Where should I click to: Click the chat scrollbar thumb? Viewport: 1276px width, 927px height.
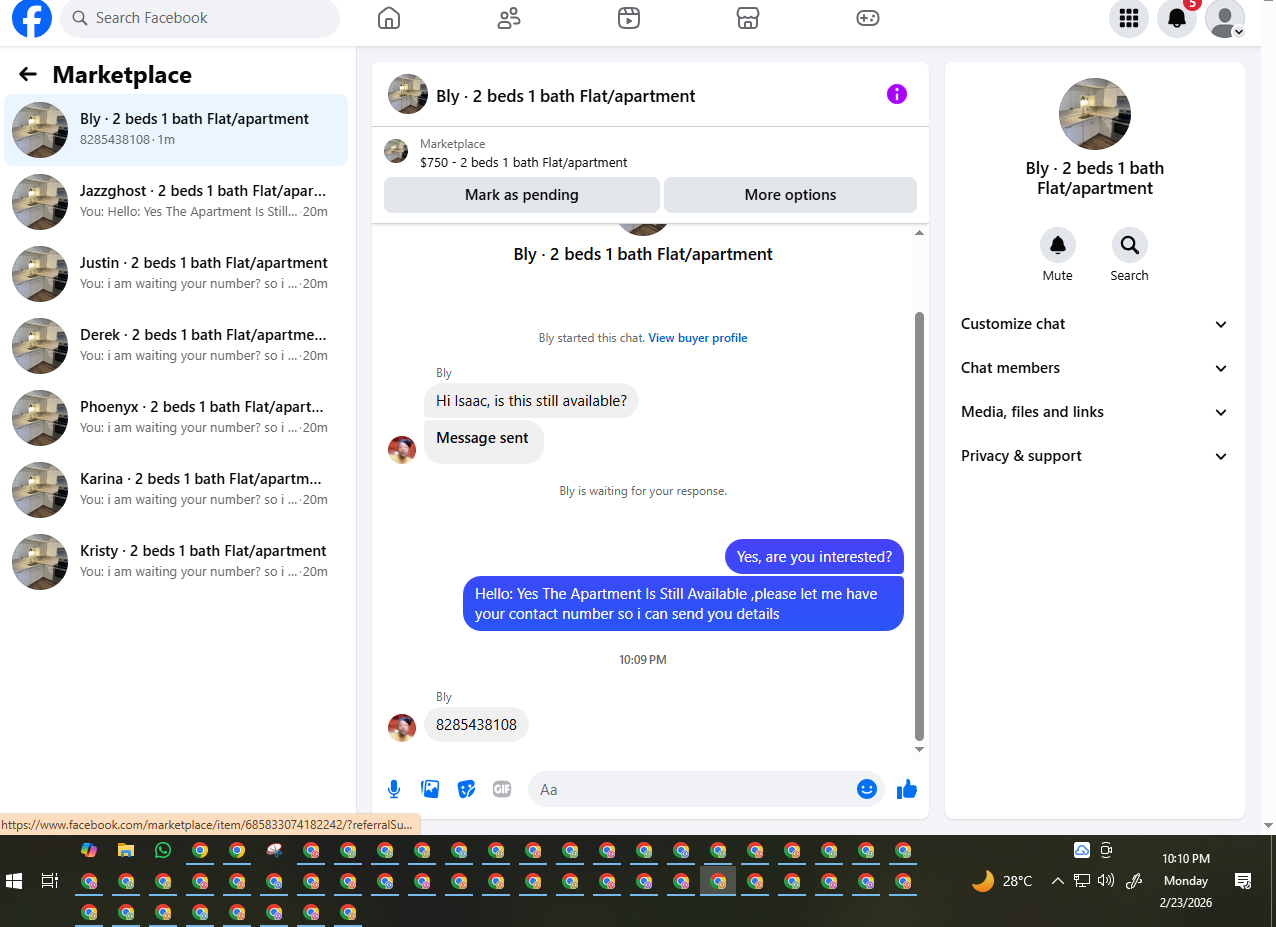coord(919,526)
